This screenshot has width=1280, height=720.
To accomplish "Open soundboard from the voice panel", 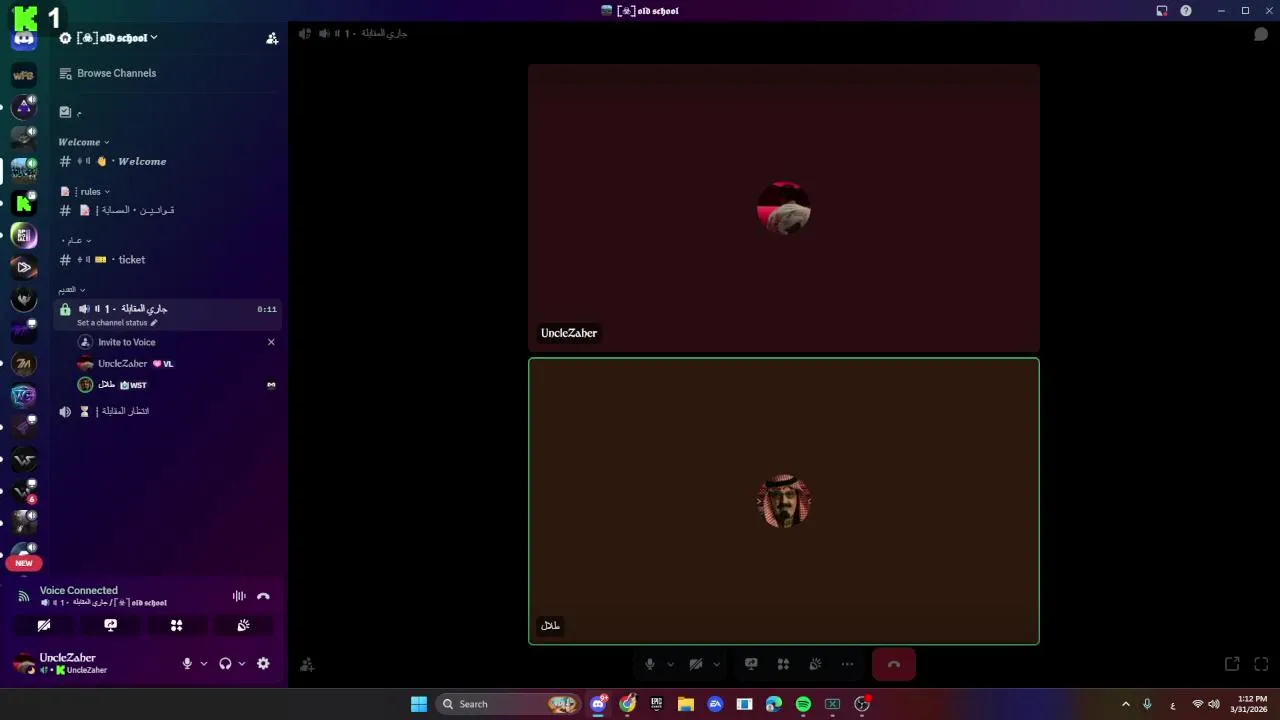I will click(243, 625).
